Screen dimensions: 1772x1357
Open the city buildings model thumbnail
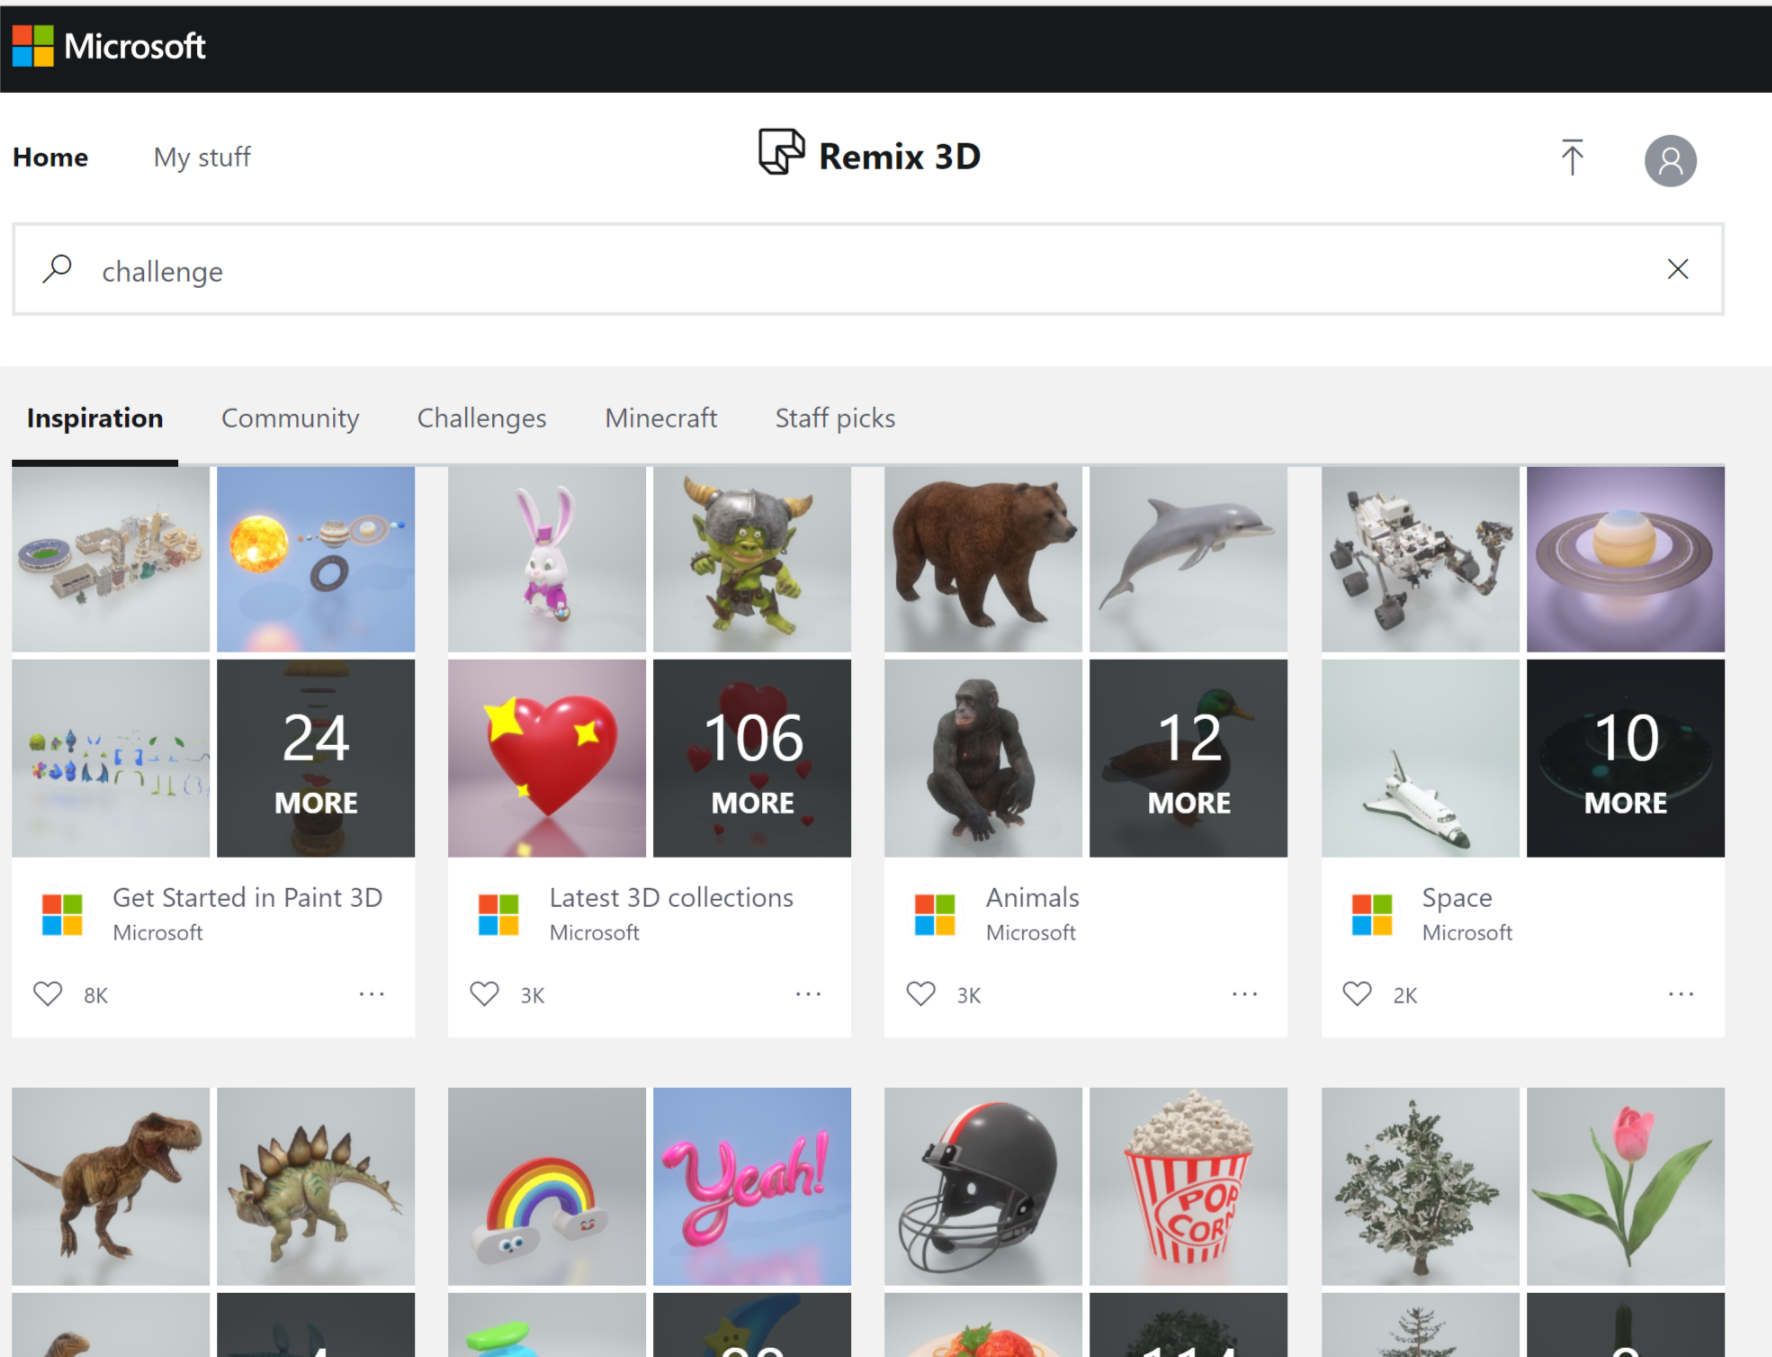(111, 559)
